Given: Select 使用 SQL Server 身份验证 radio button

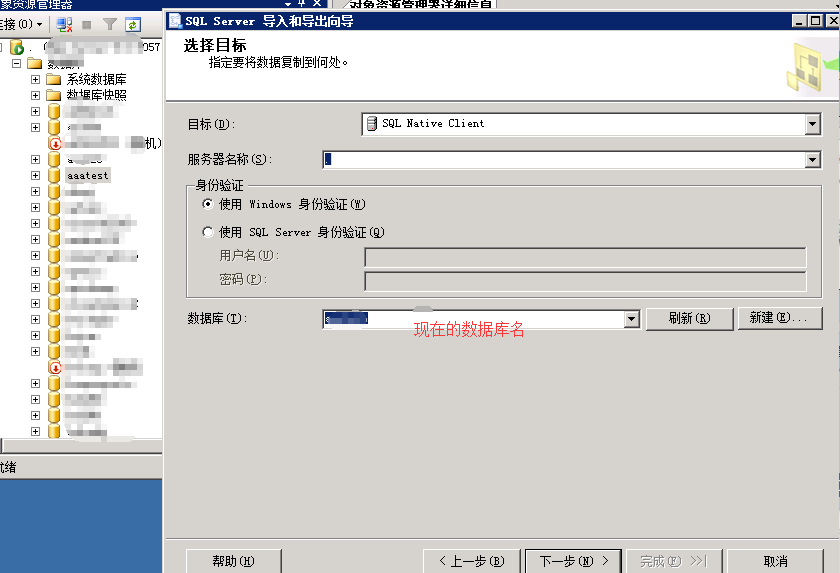Looking at the screenshot, I should click(x=208, y=232).
